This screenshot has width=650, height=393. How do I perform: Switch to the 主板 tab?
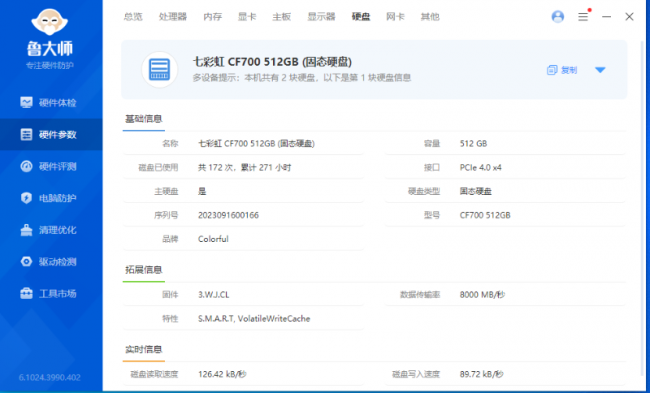pyautogui.click(x=281, y=17)
